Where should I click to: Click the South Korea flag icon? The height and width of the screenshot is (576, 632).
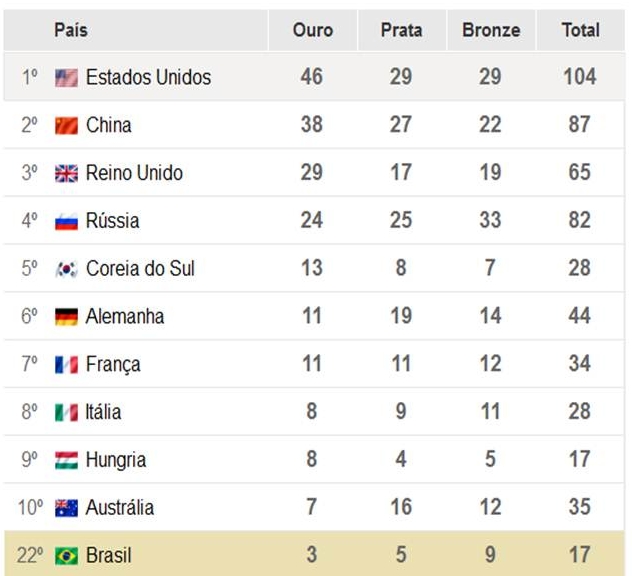click(x=67, y=269)
